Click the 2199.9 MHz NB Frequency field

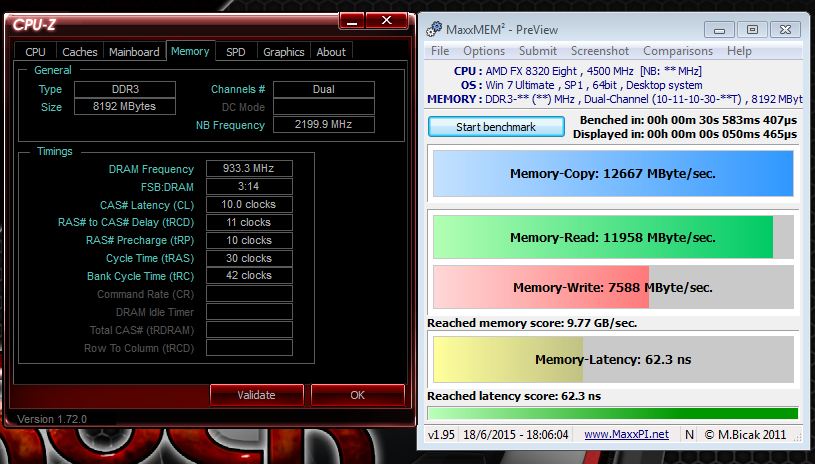[324, 125]
